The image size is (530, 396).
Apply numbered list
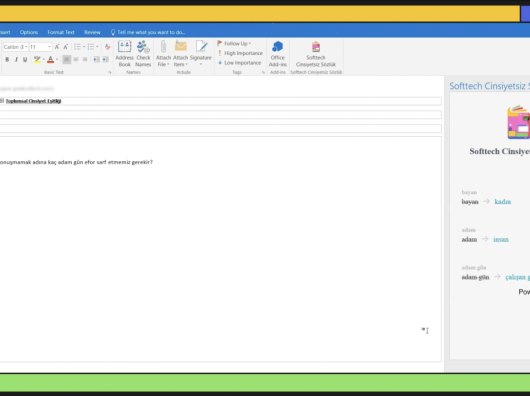point(91,47)
